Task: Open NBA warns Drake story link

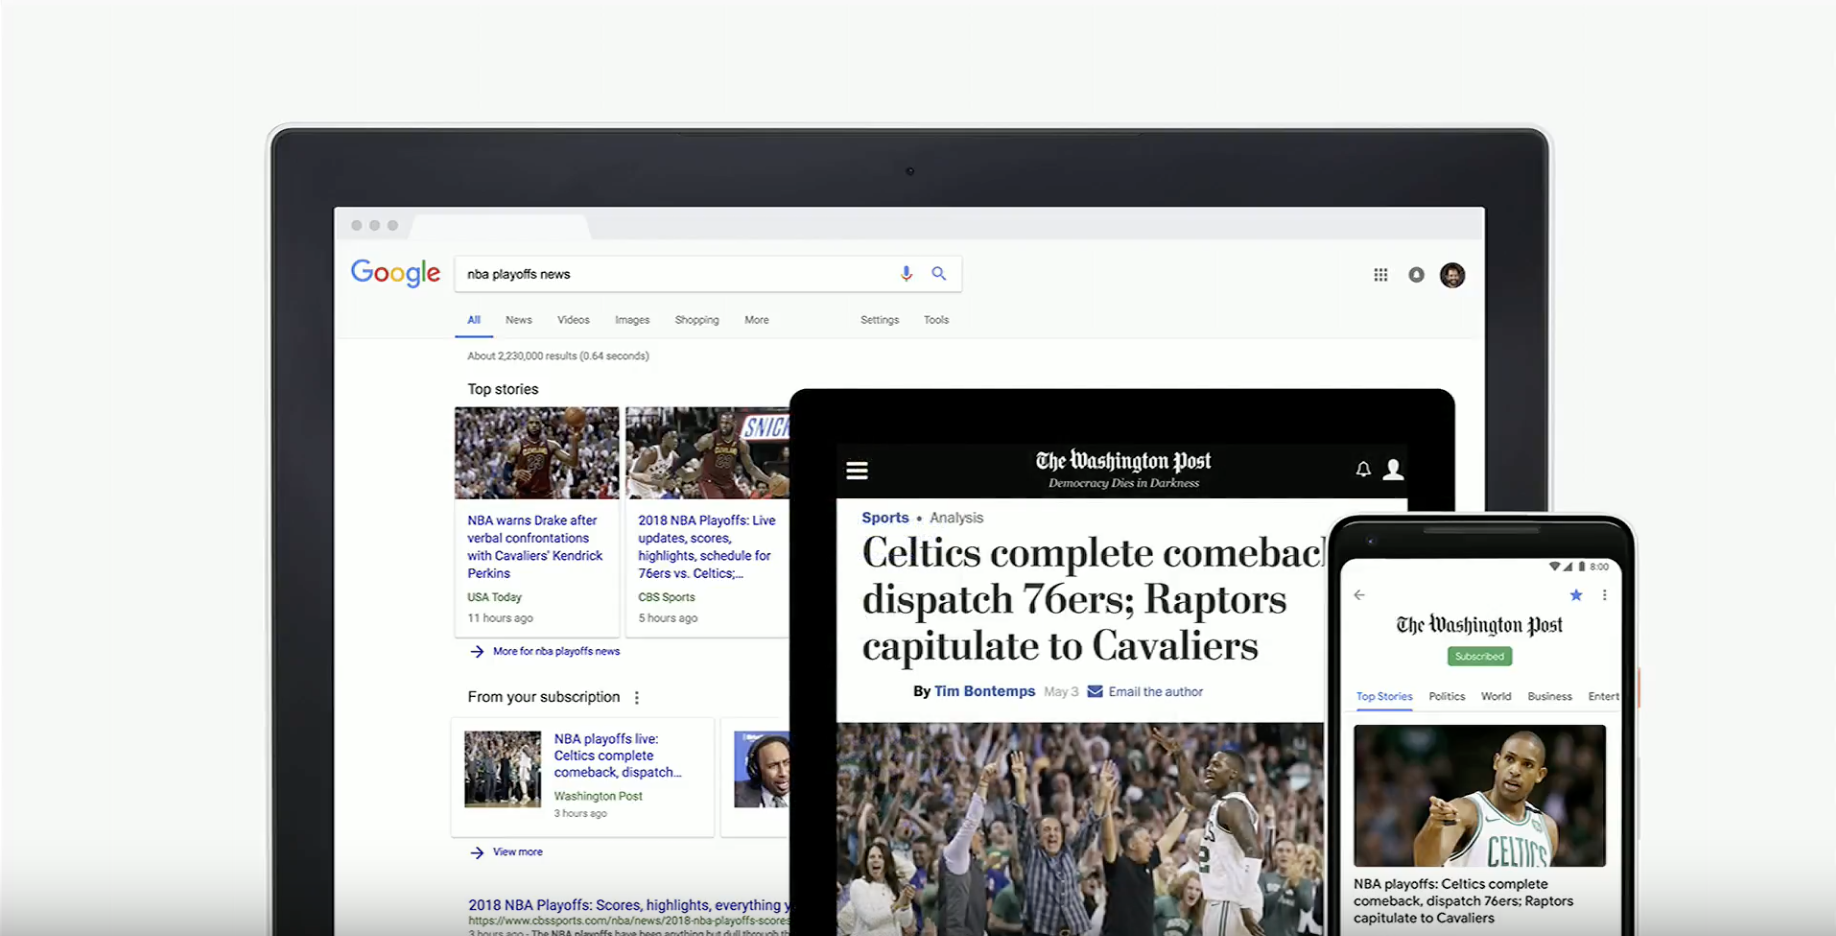Action: [535, 547]
